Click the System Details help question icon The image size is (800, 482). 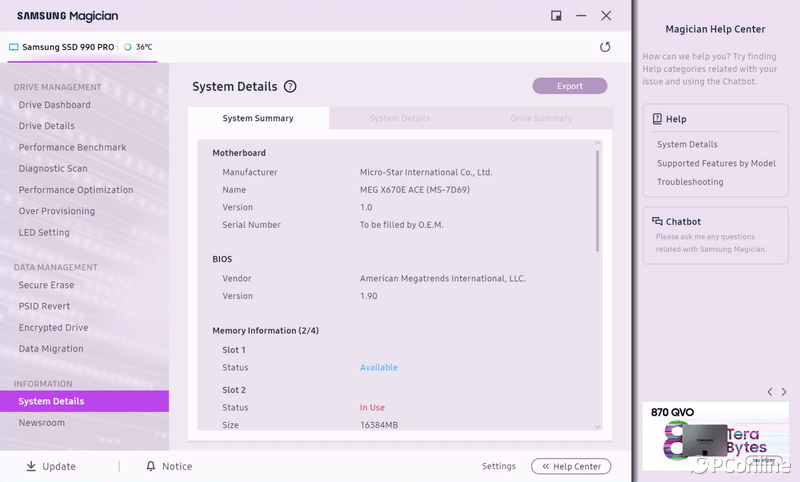point(290,87)
